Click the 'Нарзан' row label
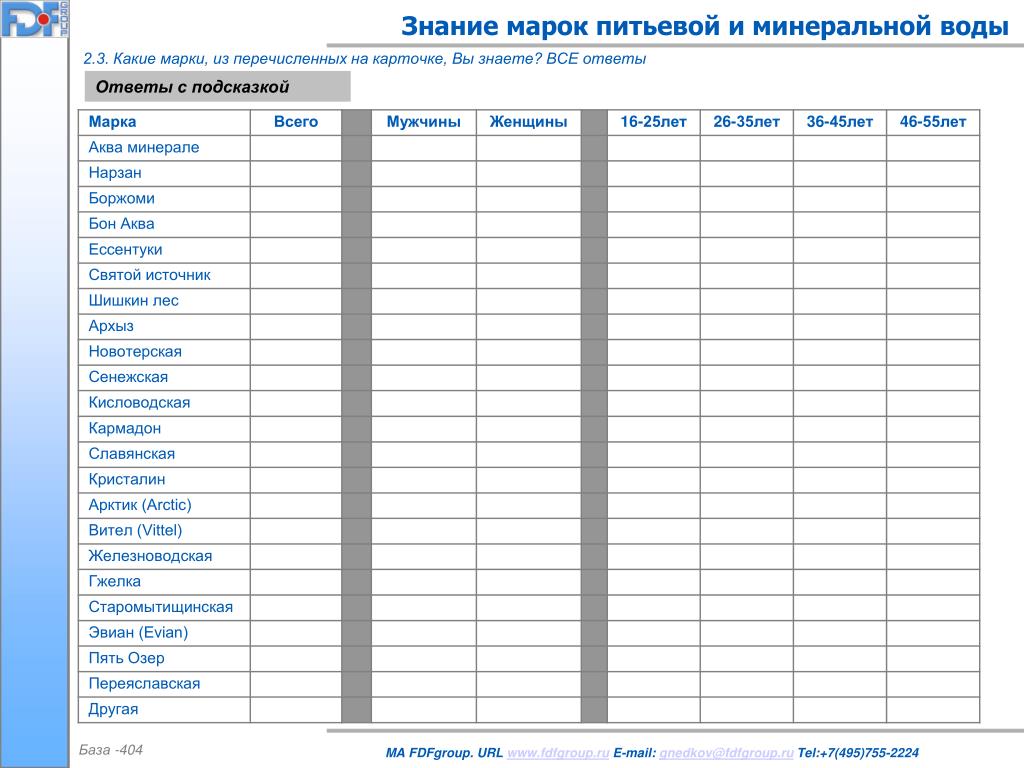Viewport: 1024px width, 768px height. pos(115,173)
